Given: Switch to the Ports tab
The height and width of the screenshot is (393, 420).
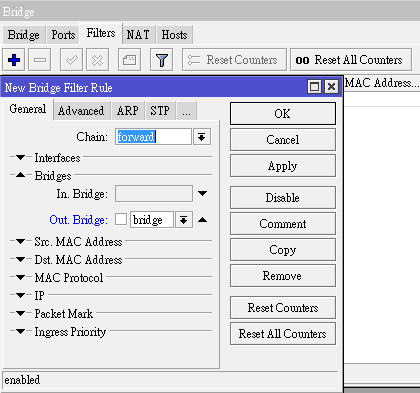Looking at the screenshot, I should (x=63, y=35).
